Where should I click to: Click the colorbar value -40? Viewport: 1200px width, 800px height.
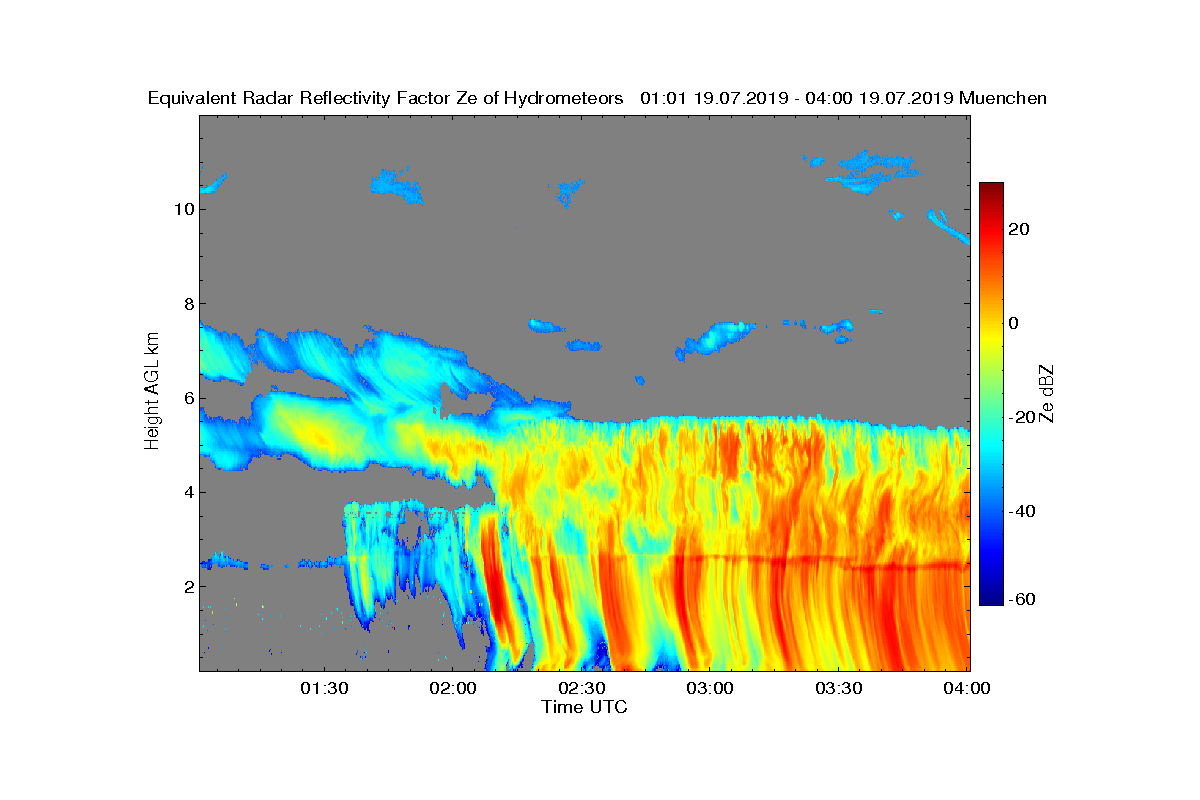coord(1021,511)
